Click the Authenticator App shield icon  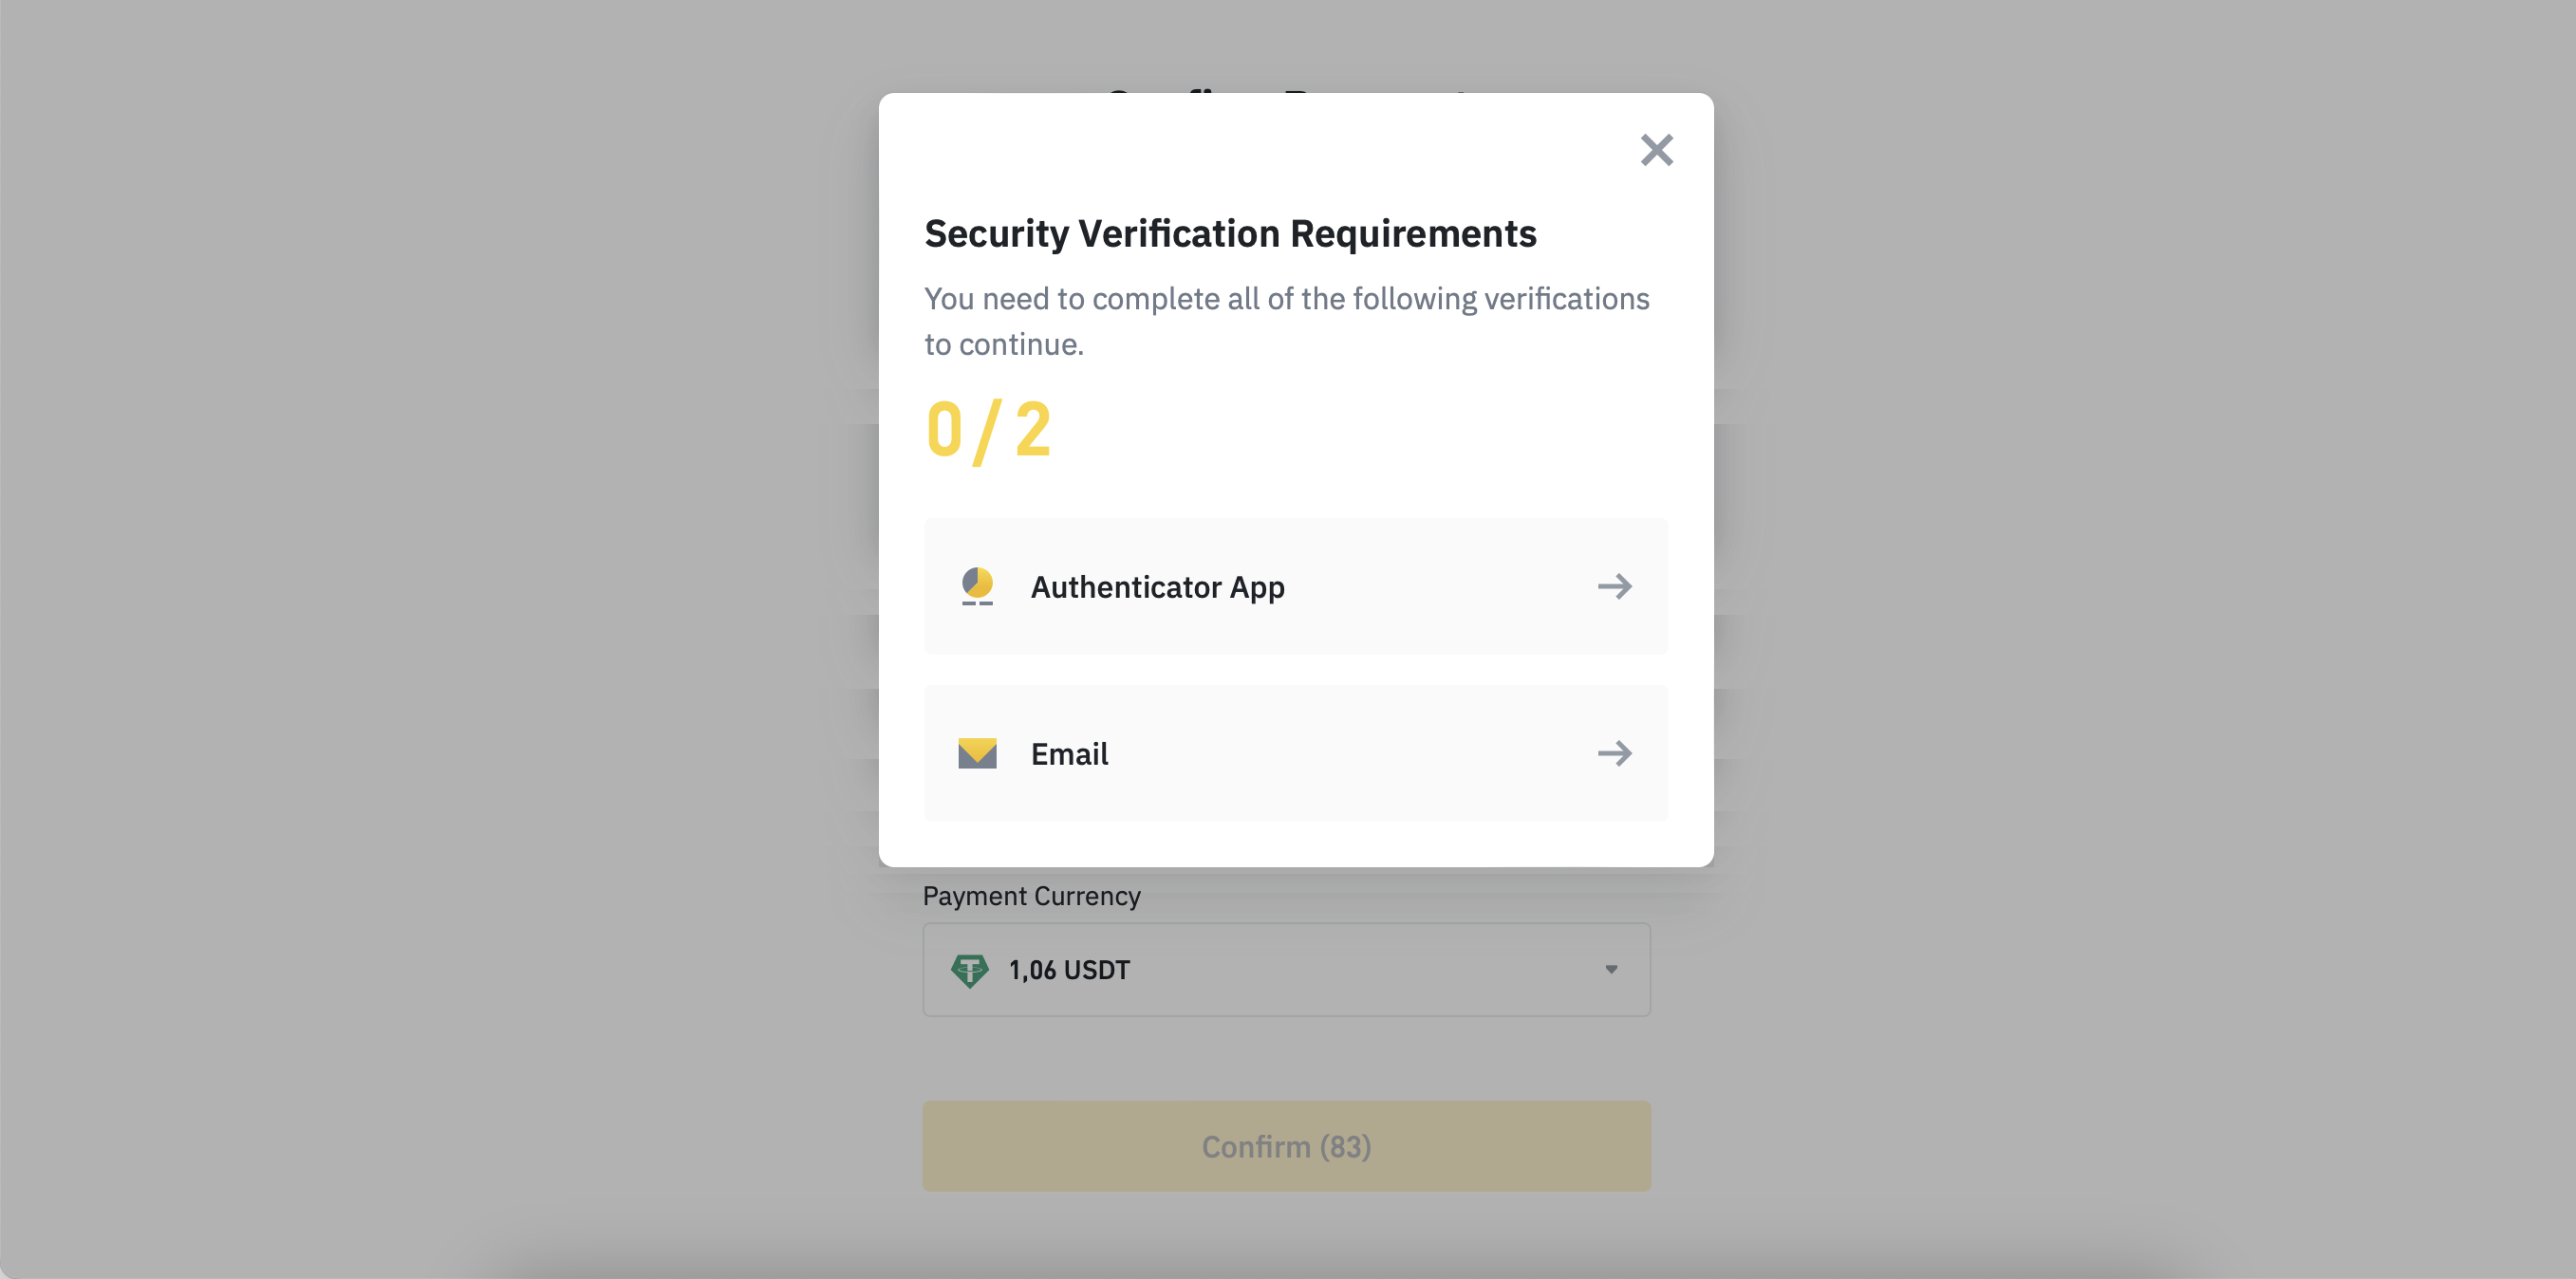tap(977, 586)
